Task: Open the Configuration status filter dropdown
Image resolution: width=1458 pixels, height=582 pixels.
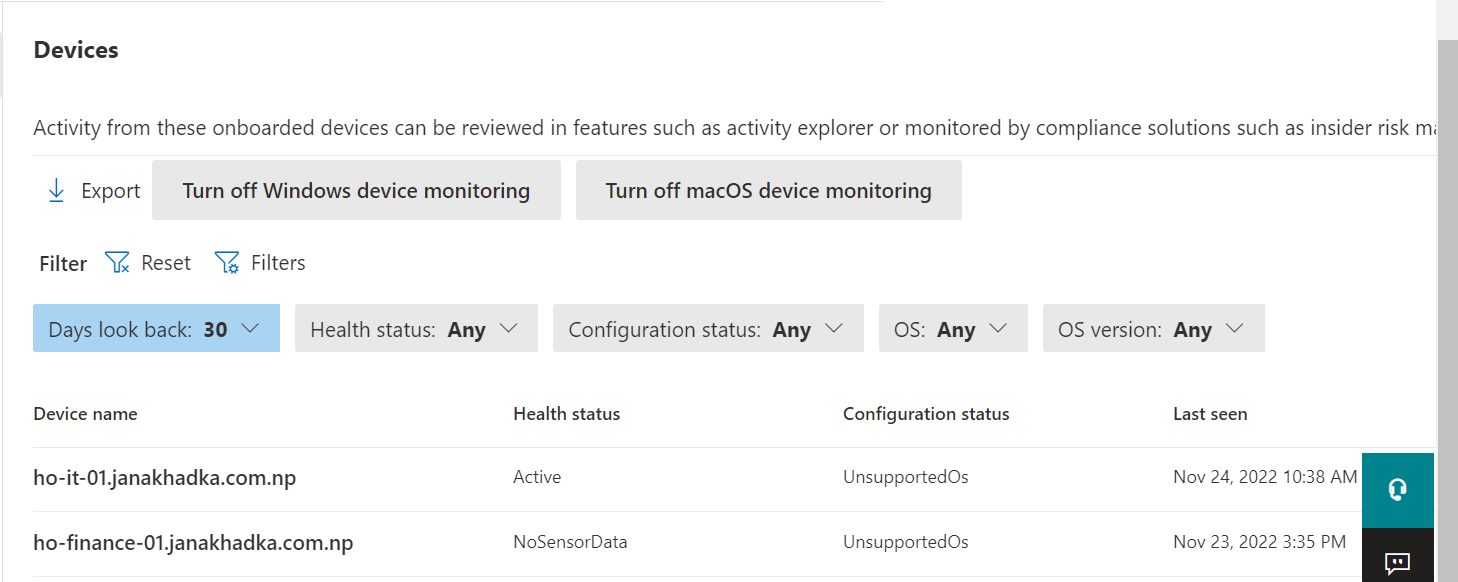Action: click(x=708, y=329)
